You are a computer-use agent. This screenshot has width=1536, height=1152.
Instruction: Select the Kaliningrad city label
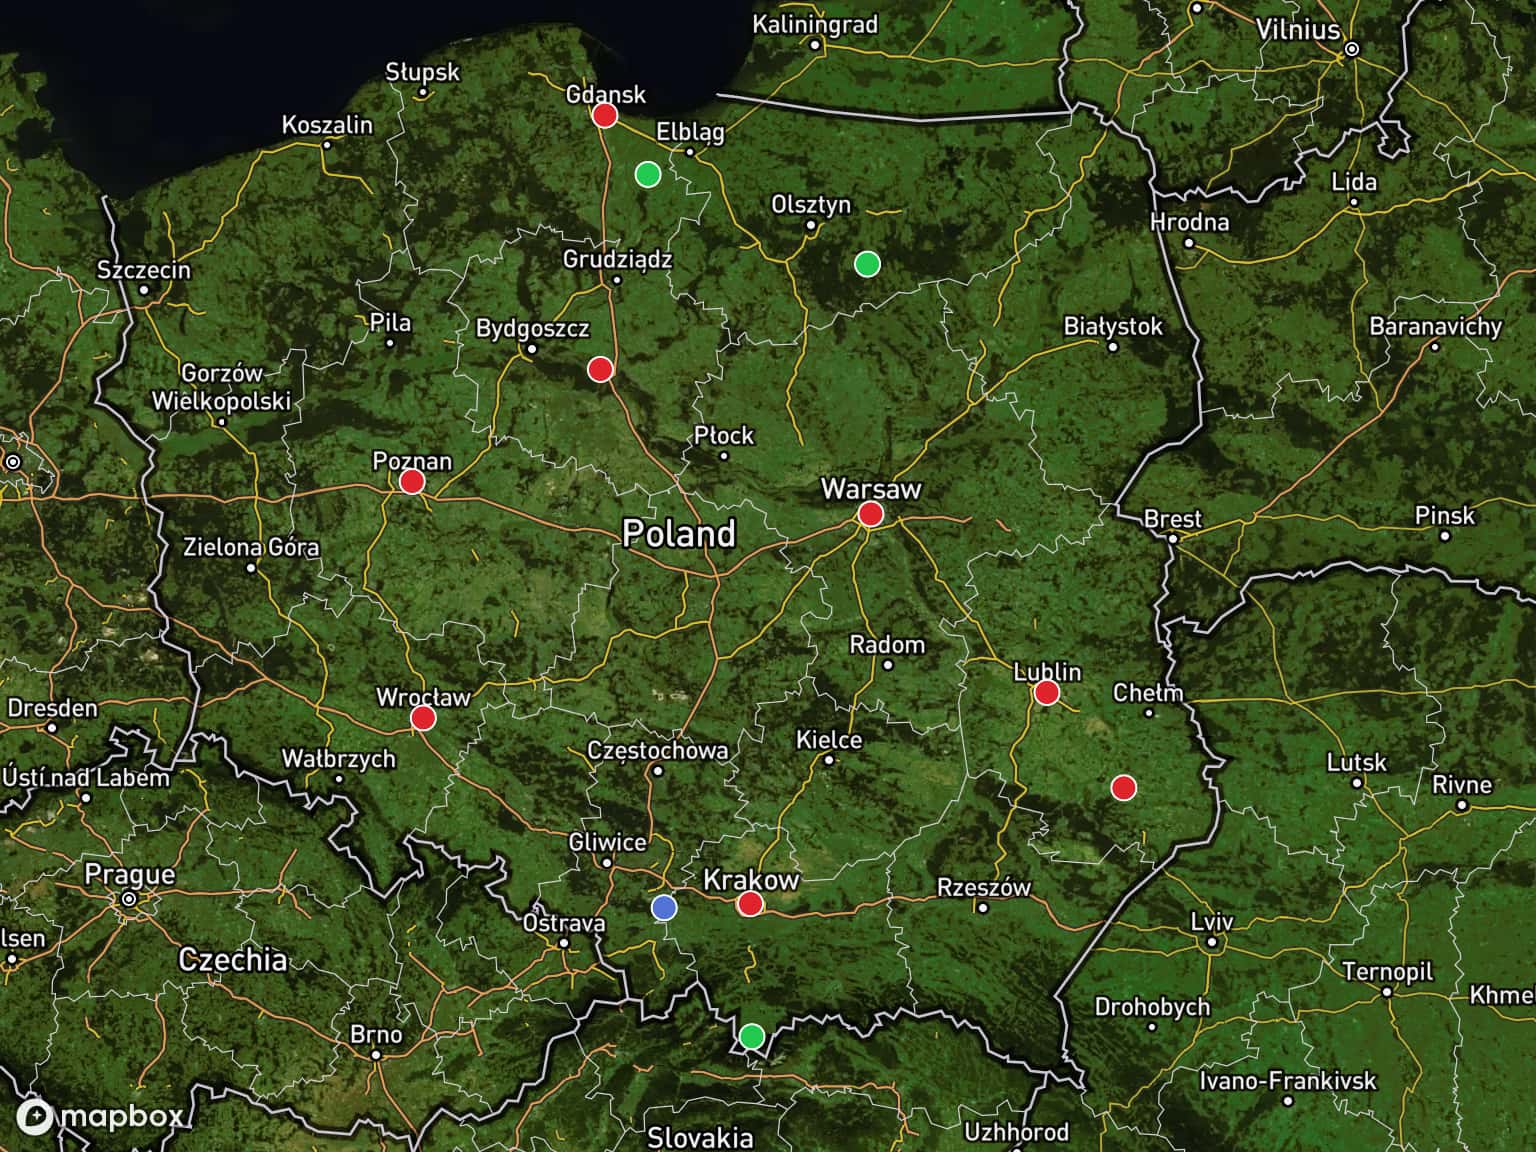coord(815,24)
